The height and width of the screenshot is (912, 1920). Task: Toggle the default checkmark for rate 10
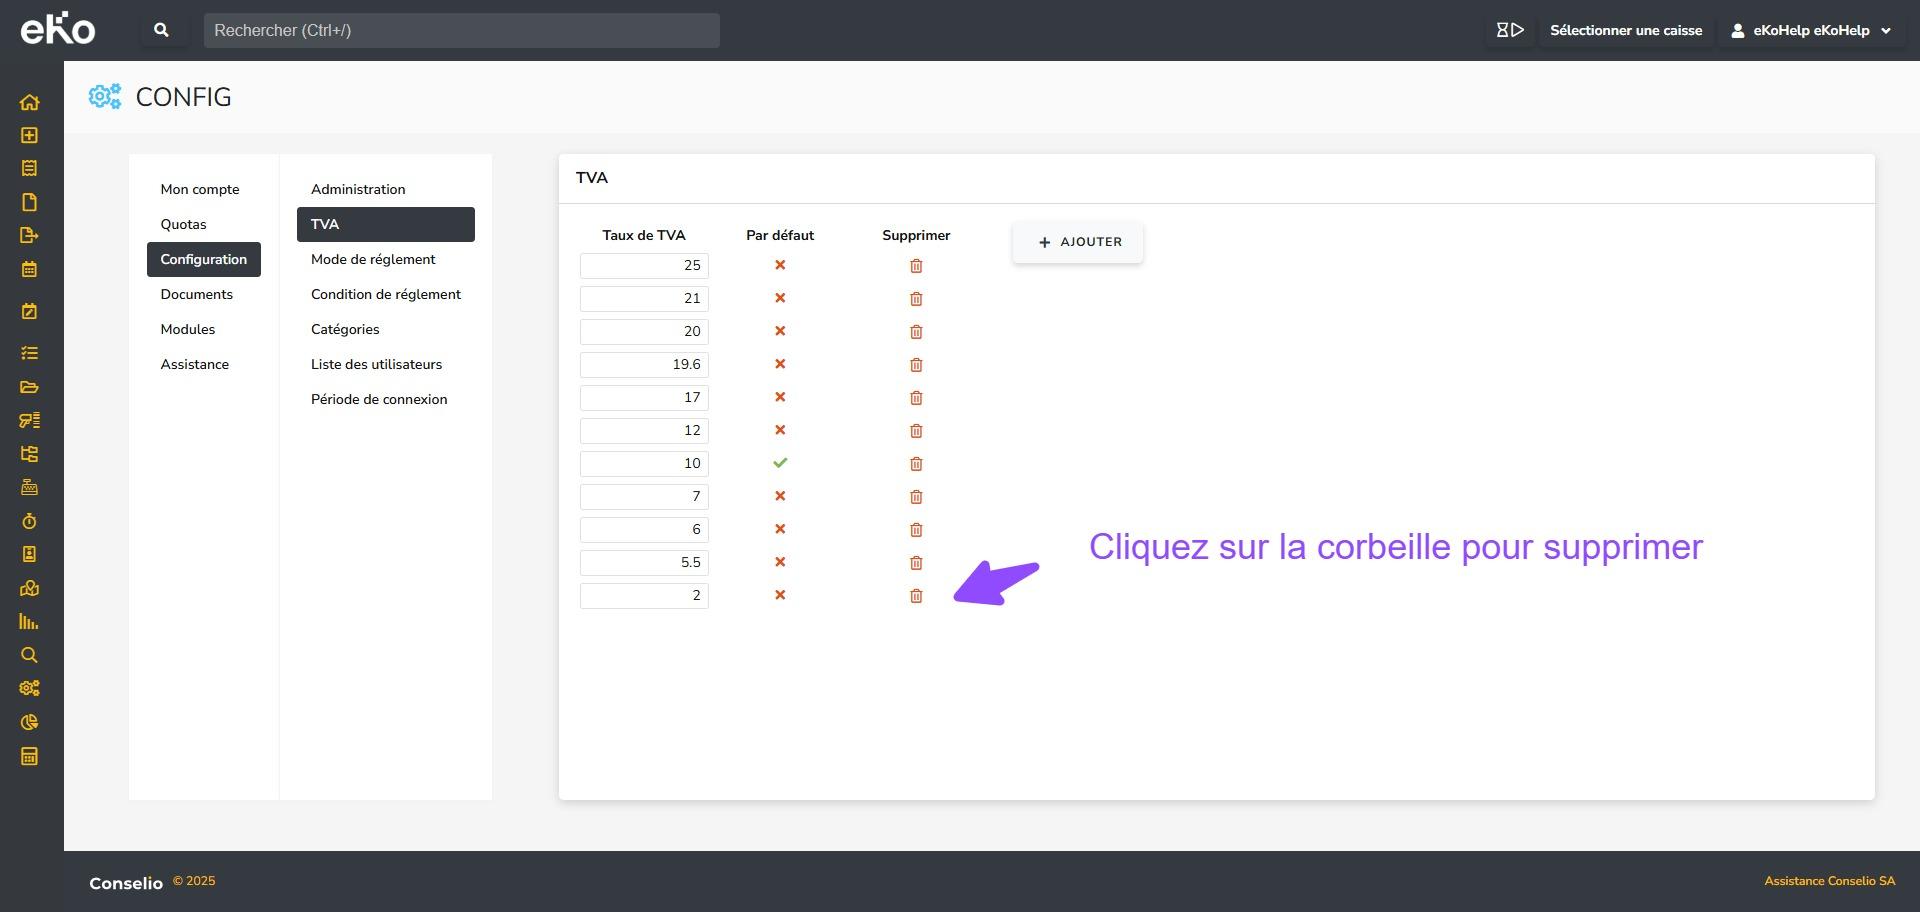click(780, 463)
